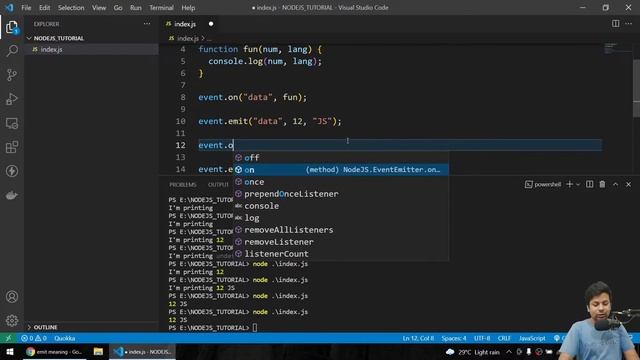Expand the Outline section
Viewport: 640px width, 360px height.
pos(45,327)
